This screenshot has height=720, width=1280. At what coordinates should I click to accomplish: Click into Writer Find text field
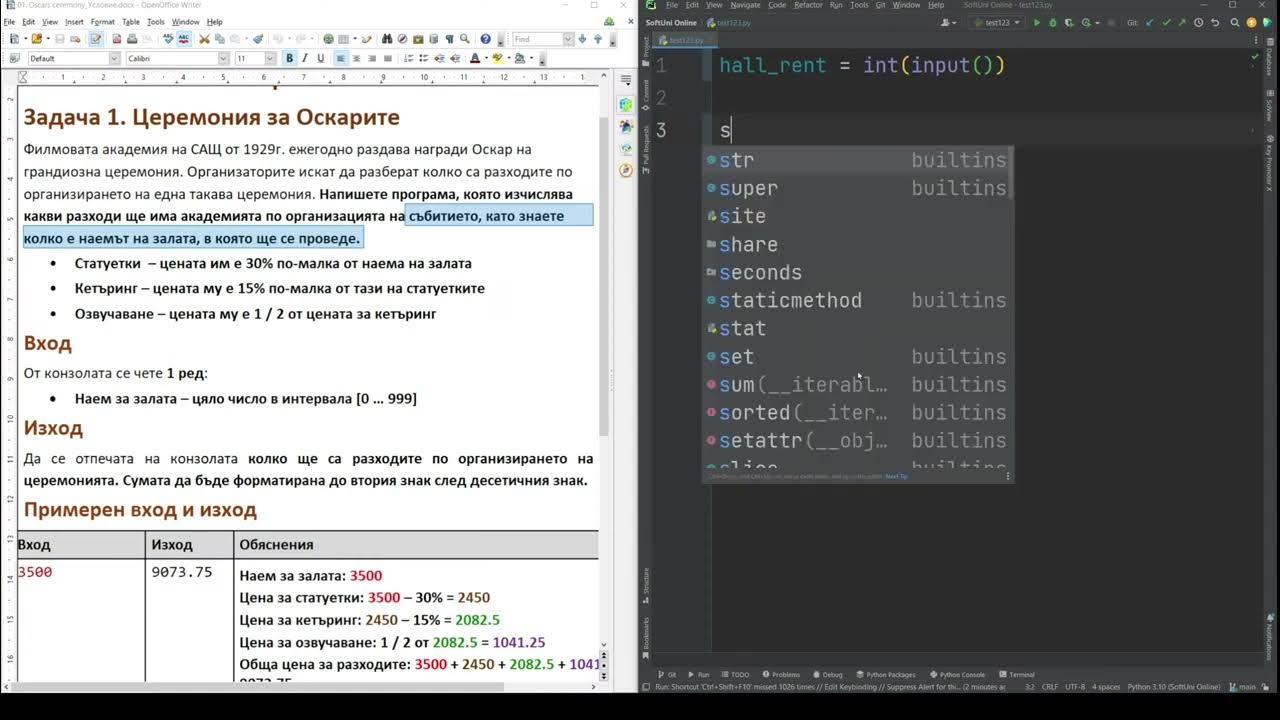(536, 39)
